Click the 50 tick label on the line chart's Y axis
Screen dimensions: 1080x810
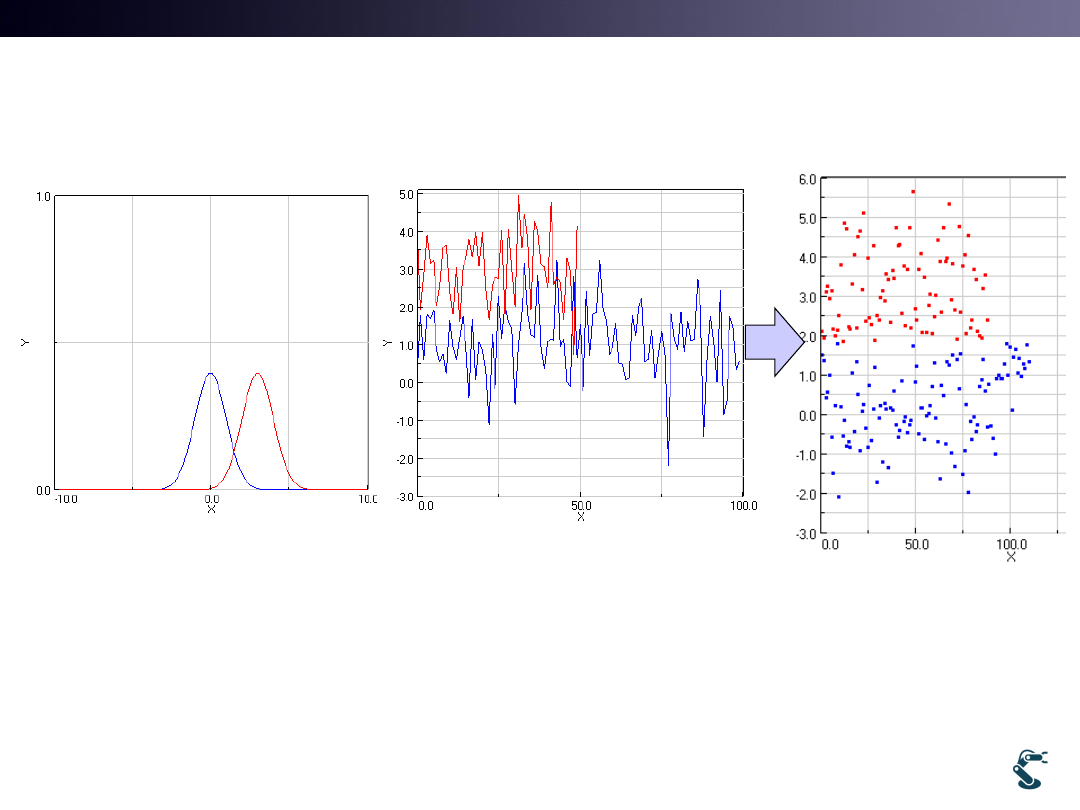pos(406,194)
